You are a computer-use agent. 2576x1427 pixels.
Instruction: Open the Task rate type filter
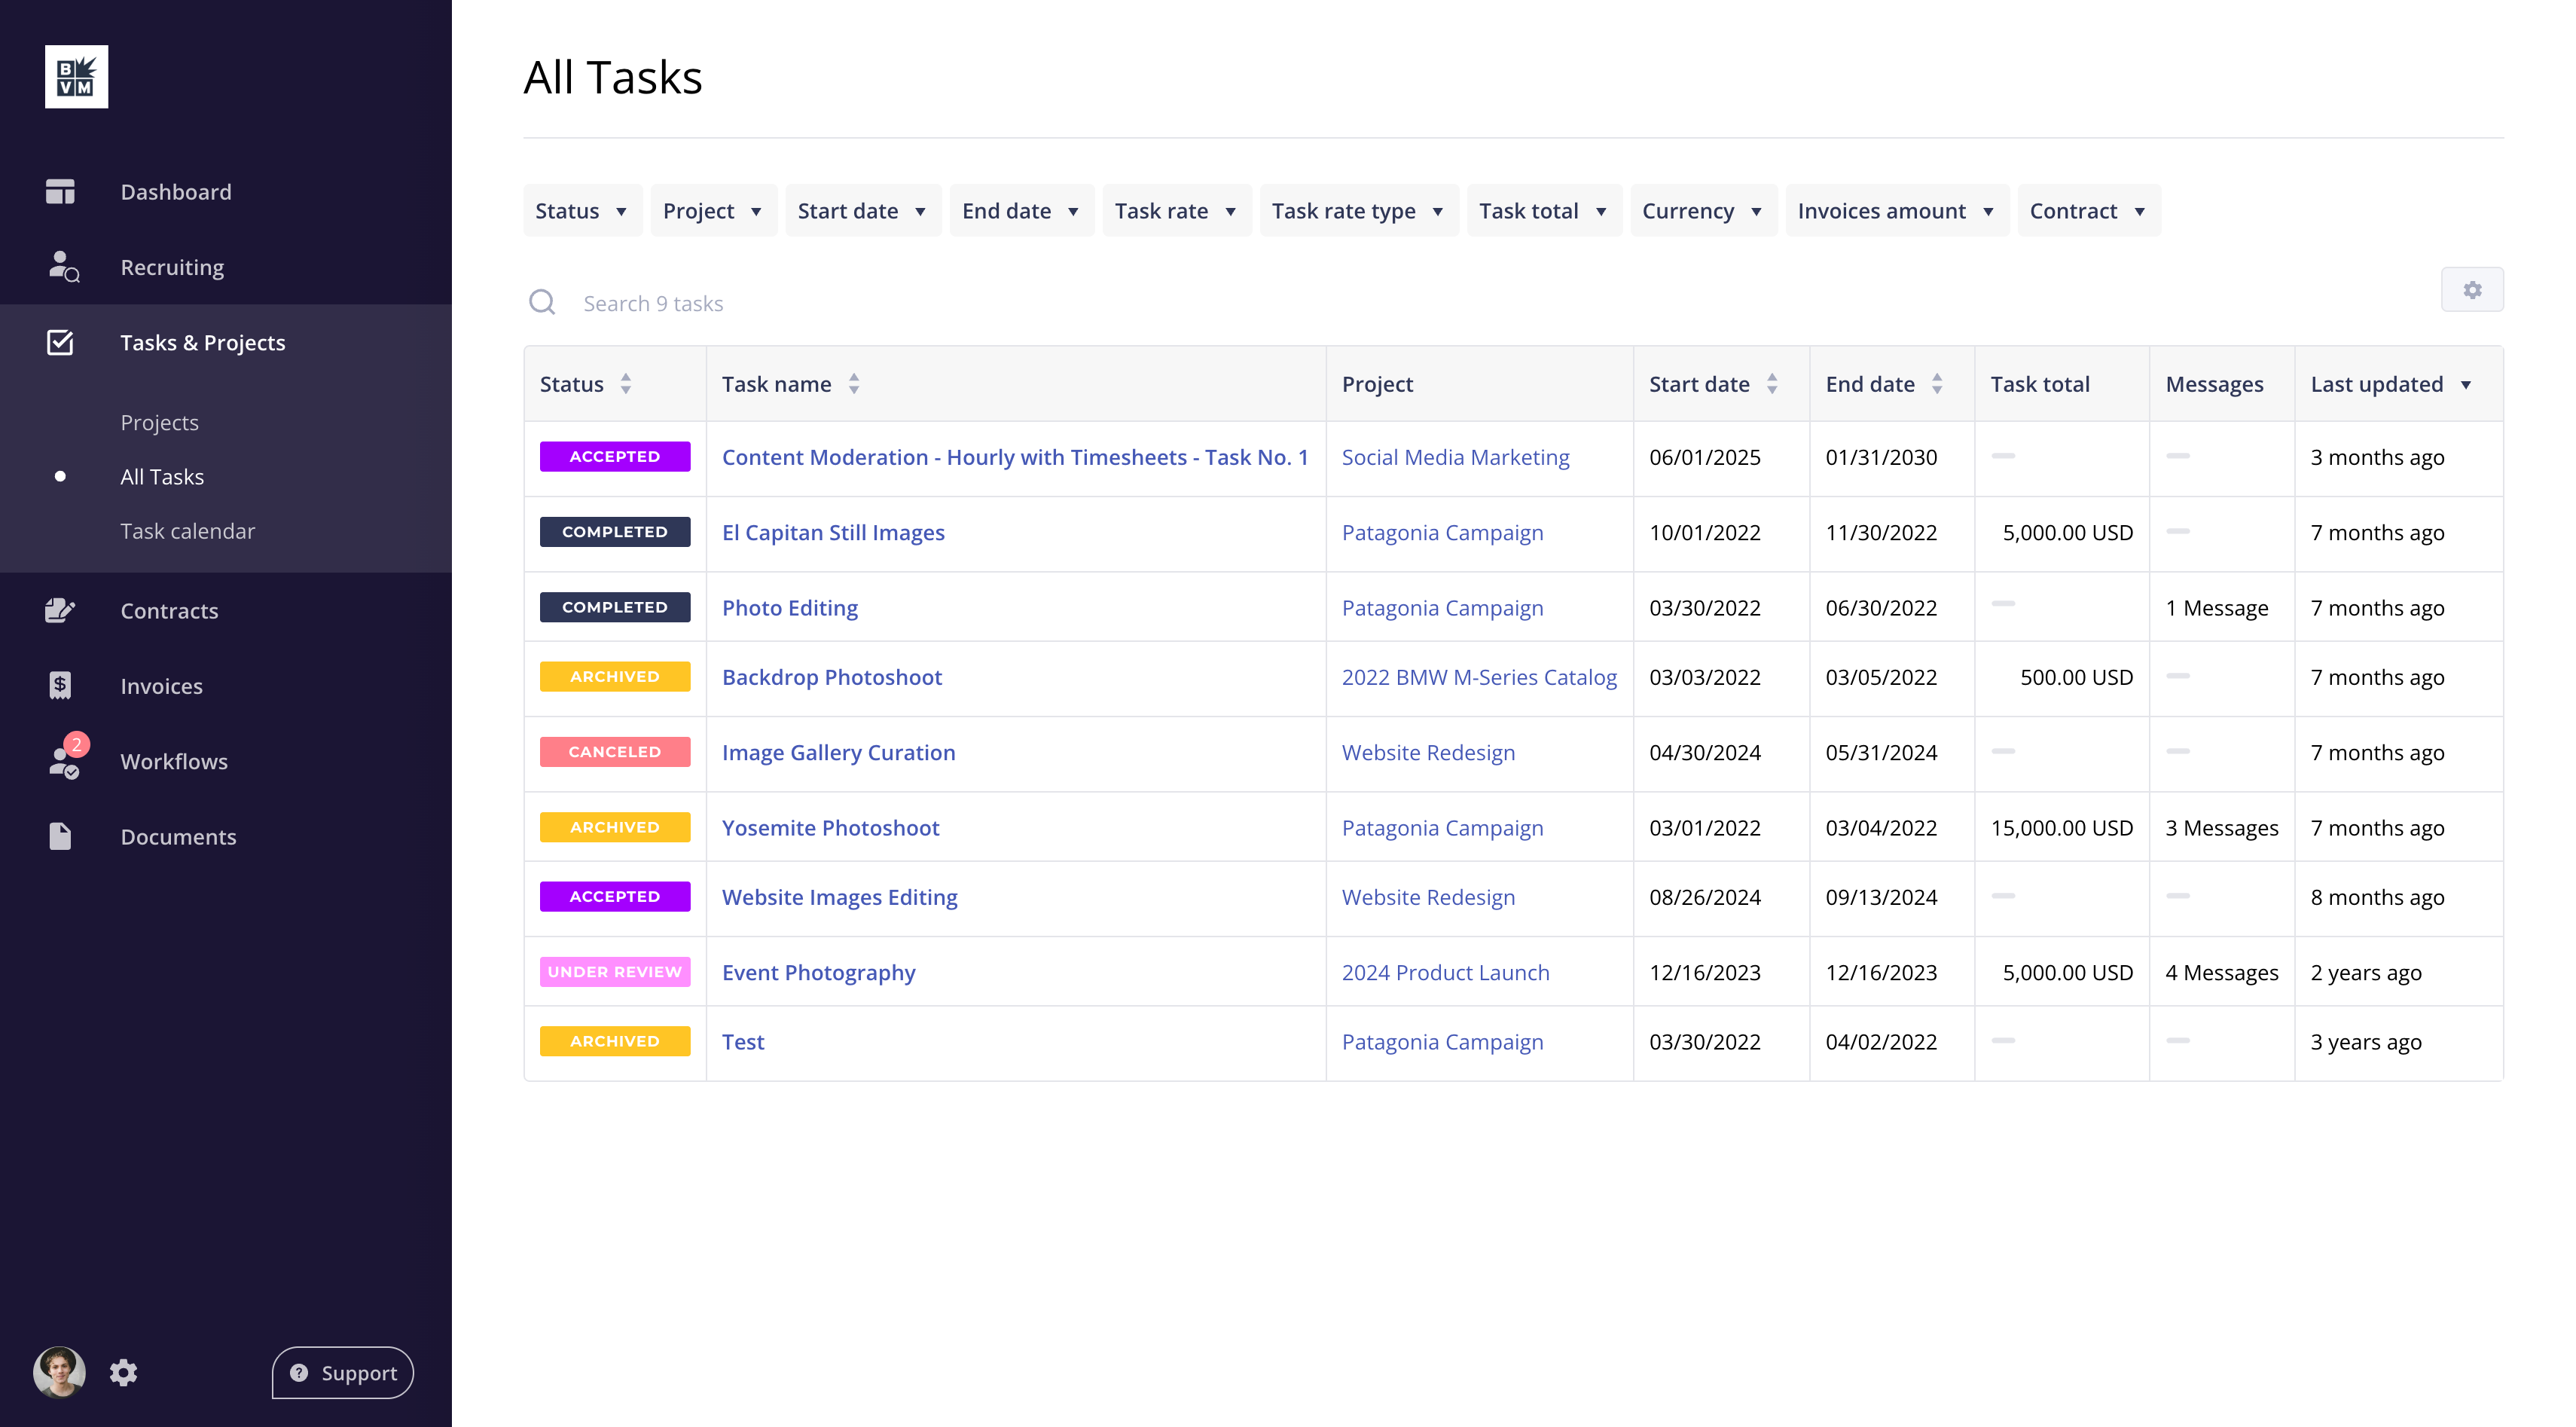pyautogui.click(x=1357, y=211)
